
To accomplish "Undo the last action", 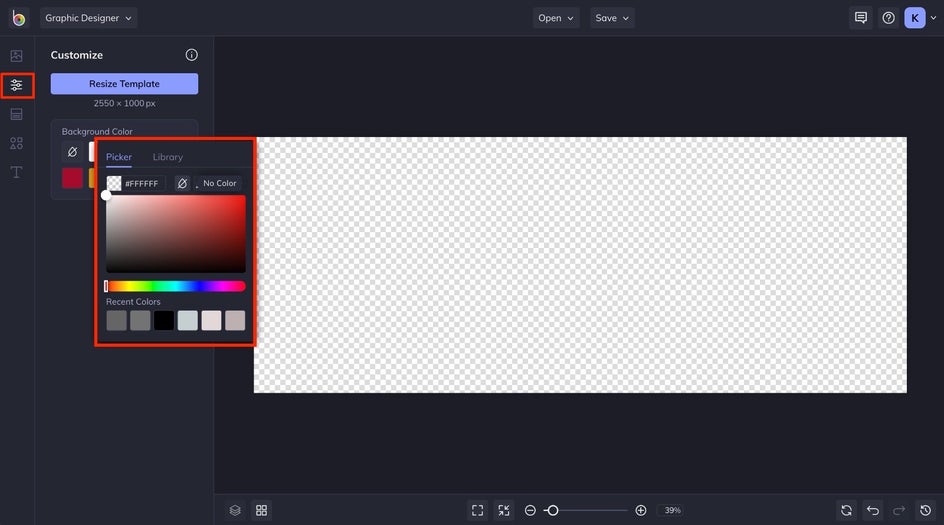I will 872,511.
